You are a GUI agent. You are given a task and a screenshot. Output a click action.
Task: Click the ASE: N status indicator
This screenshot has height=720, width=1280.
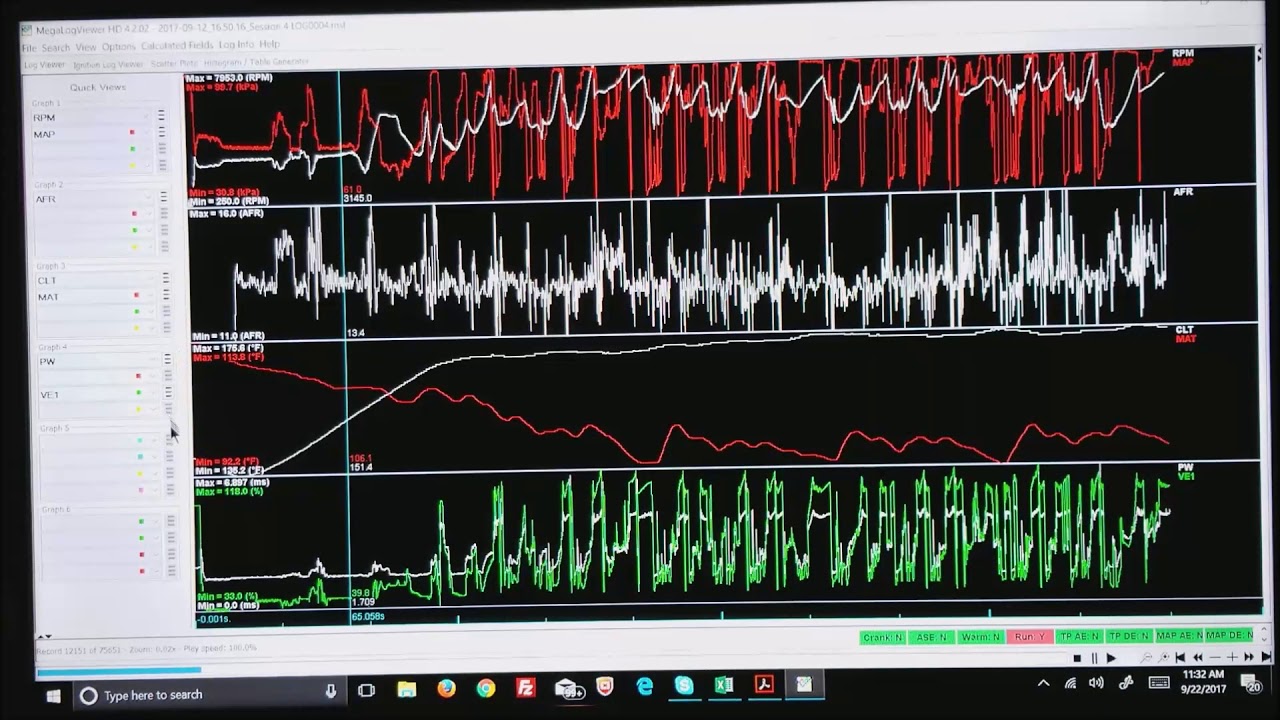931,637
